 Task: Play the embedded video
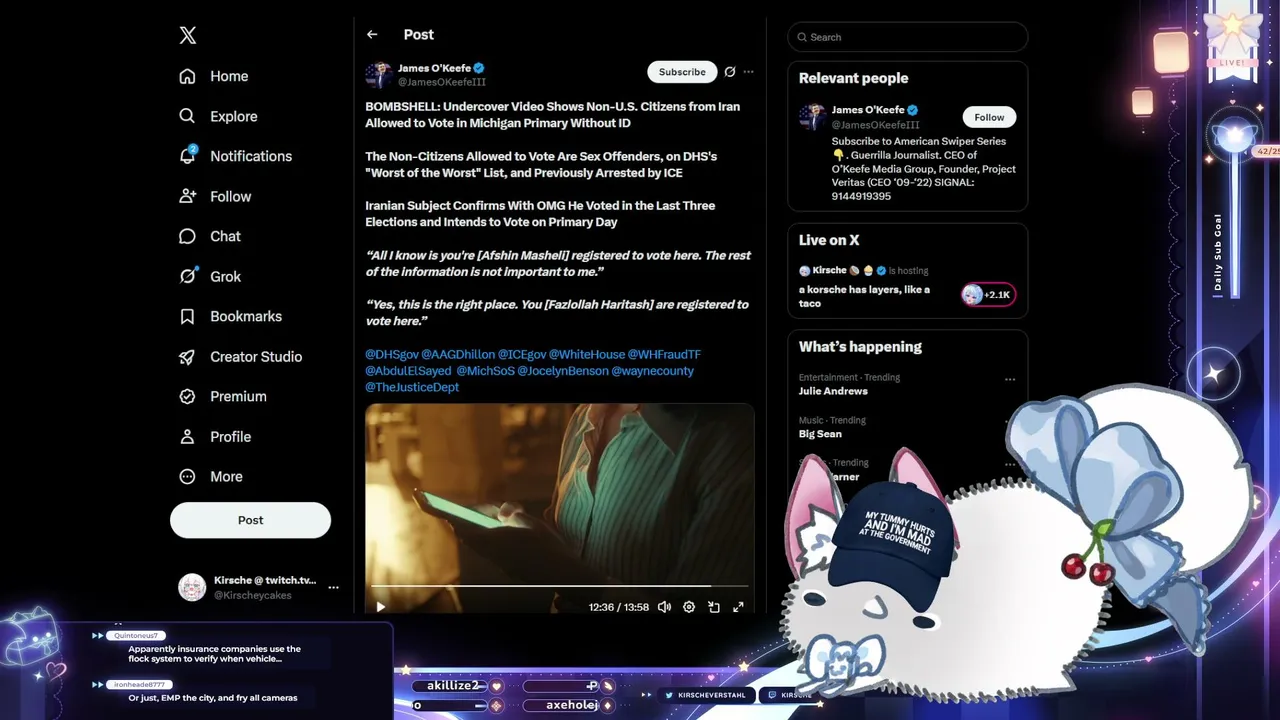point(380,607)
